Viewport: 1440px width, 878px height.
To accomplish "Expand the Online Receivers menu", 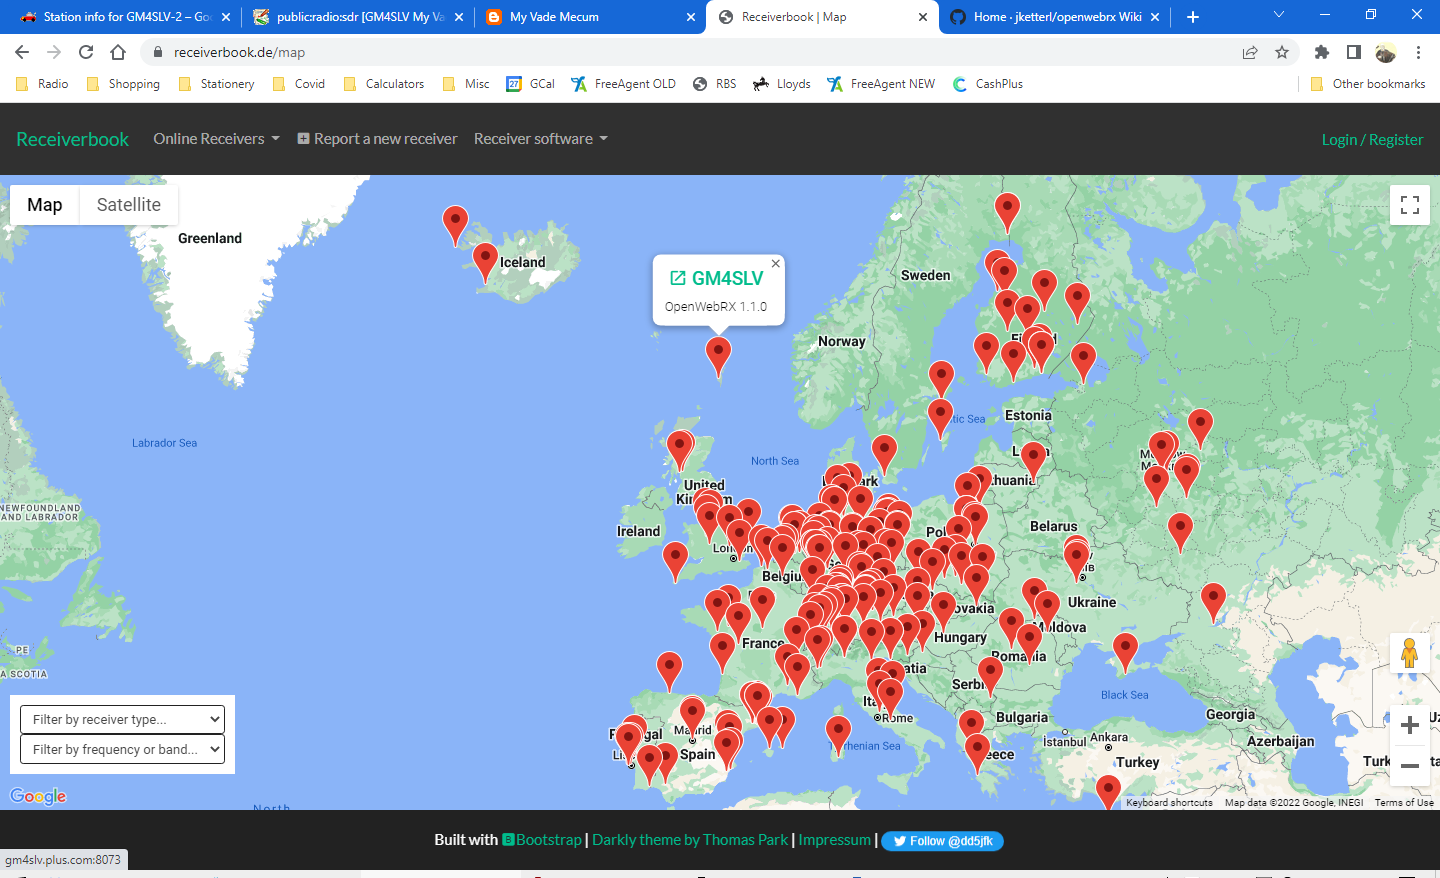I will point(216,139).
